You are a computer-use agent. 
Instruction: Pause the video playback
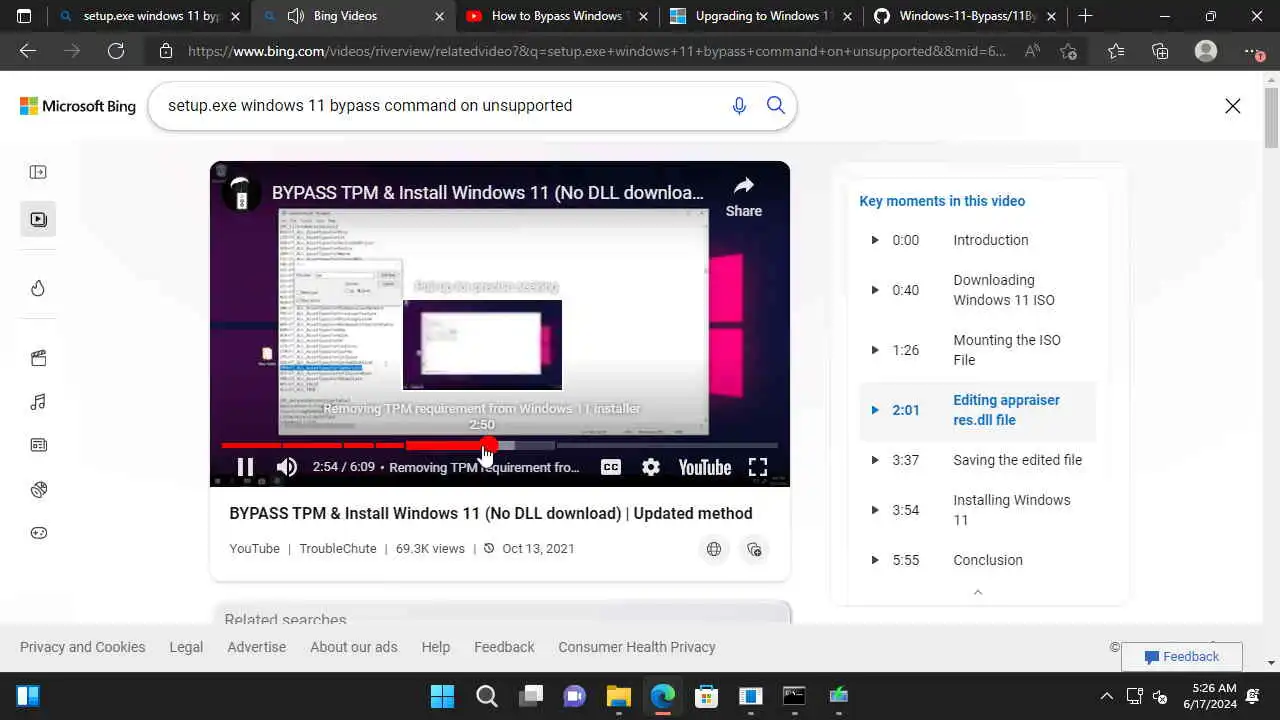(245, 467)
